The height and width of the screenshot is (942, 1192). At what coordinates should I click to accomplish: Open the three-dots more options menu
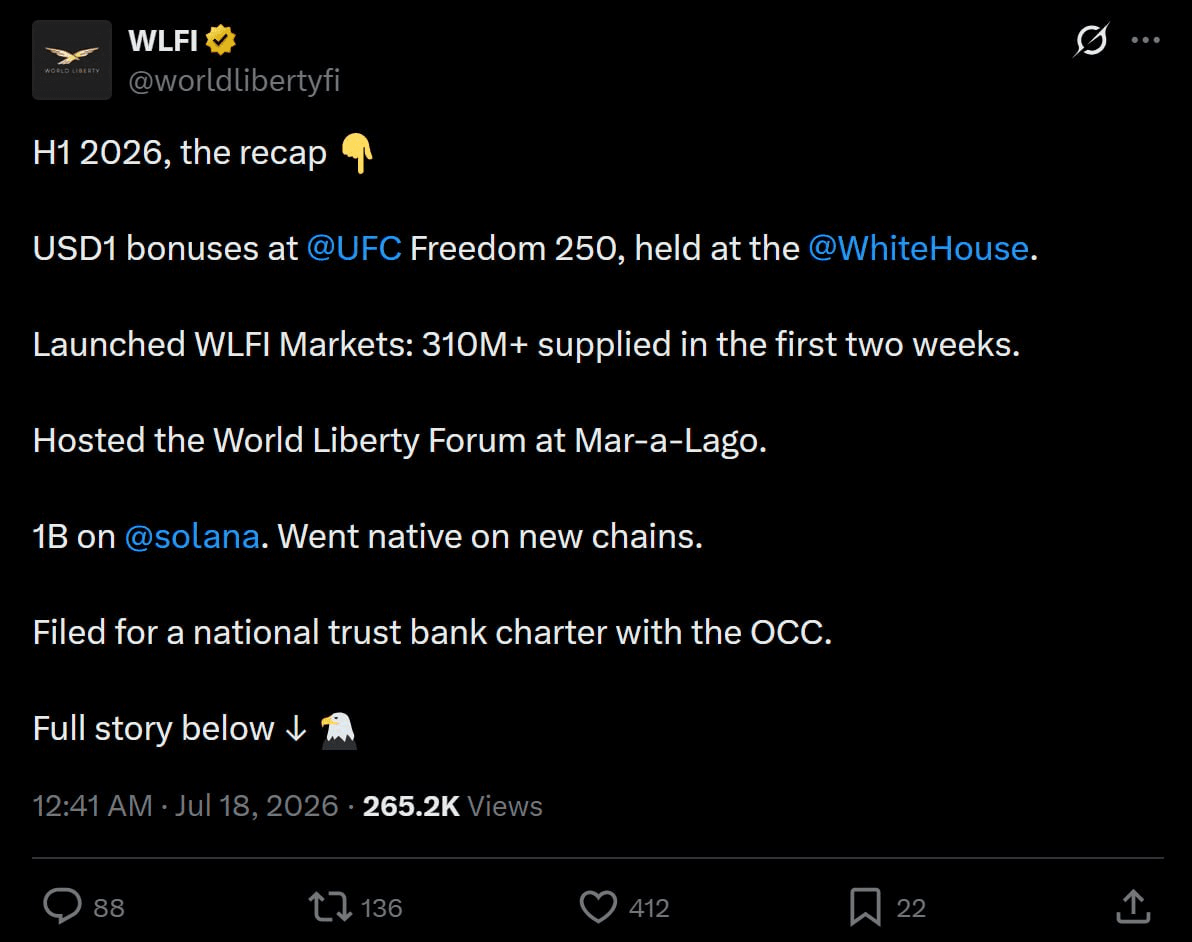pos(1146,40)
